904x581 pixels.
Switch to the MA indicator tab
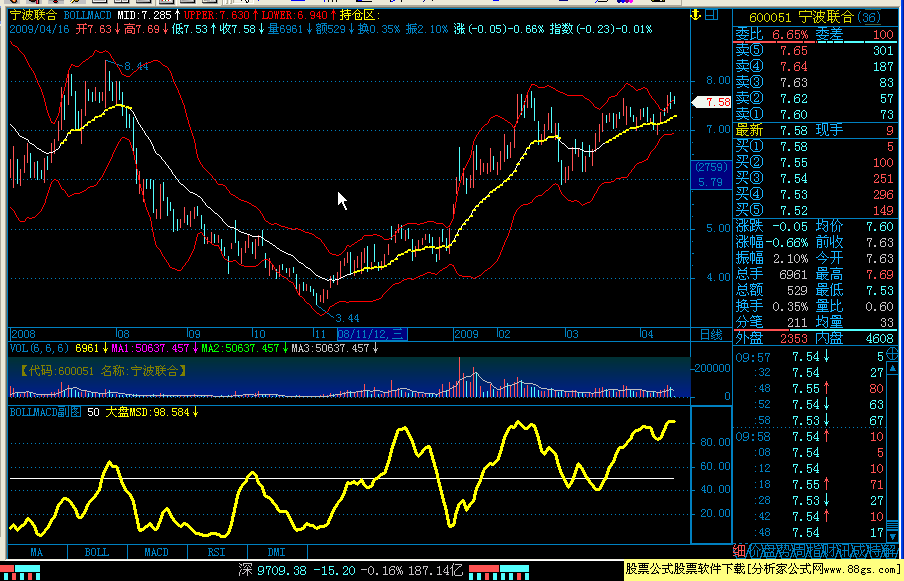point(37,552)
